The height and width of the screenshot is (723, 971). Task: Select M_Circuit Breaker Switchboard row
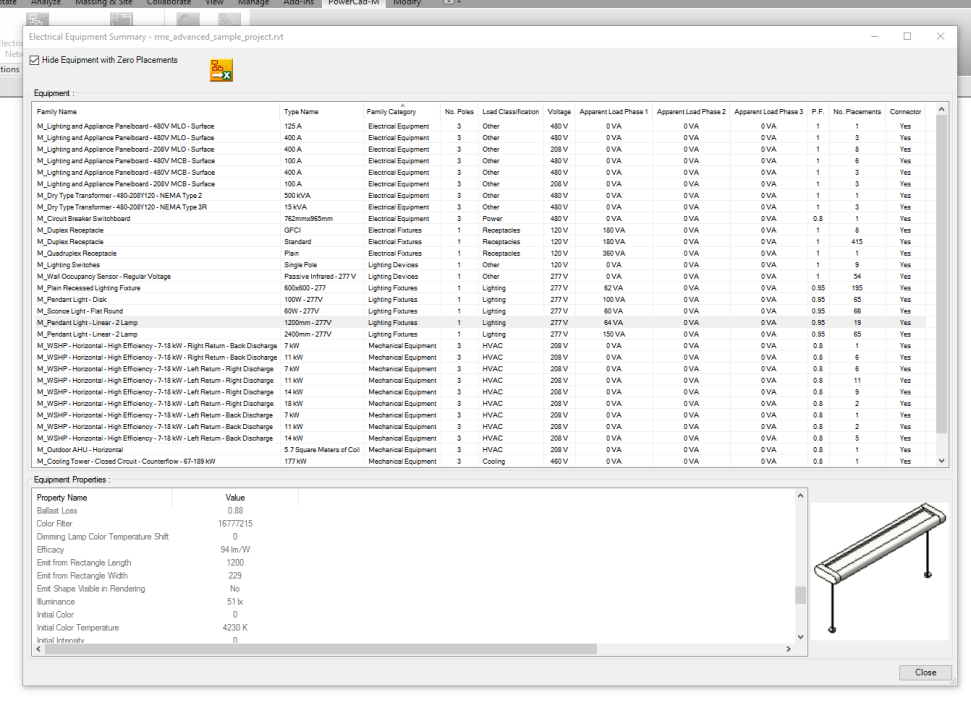481,219
